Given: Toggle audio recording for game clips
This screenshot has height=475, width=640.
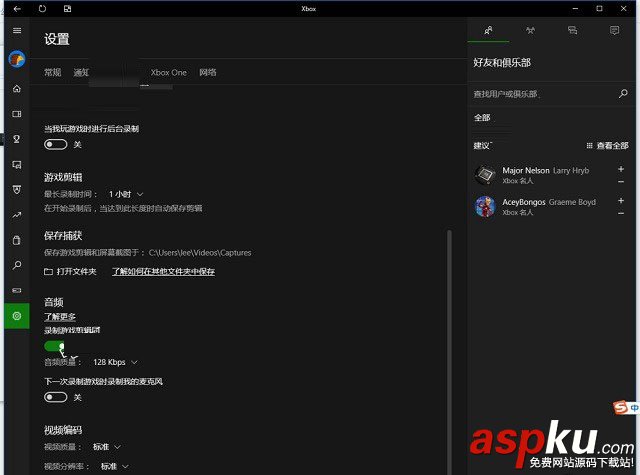Looking at the screenshot, I should (54, 346).
